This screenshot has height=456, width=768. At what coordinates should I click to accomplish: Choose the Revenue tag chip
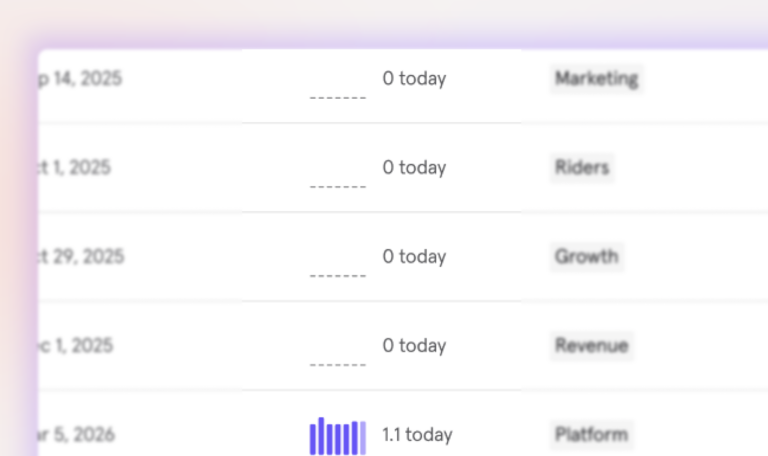point(591,346)
